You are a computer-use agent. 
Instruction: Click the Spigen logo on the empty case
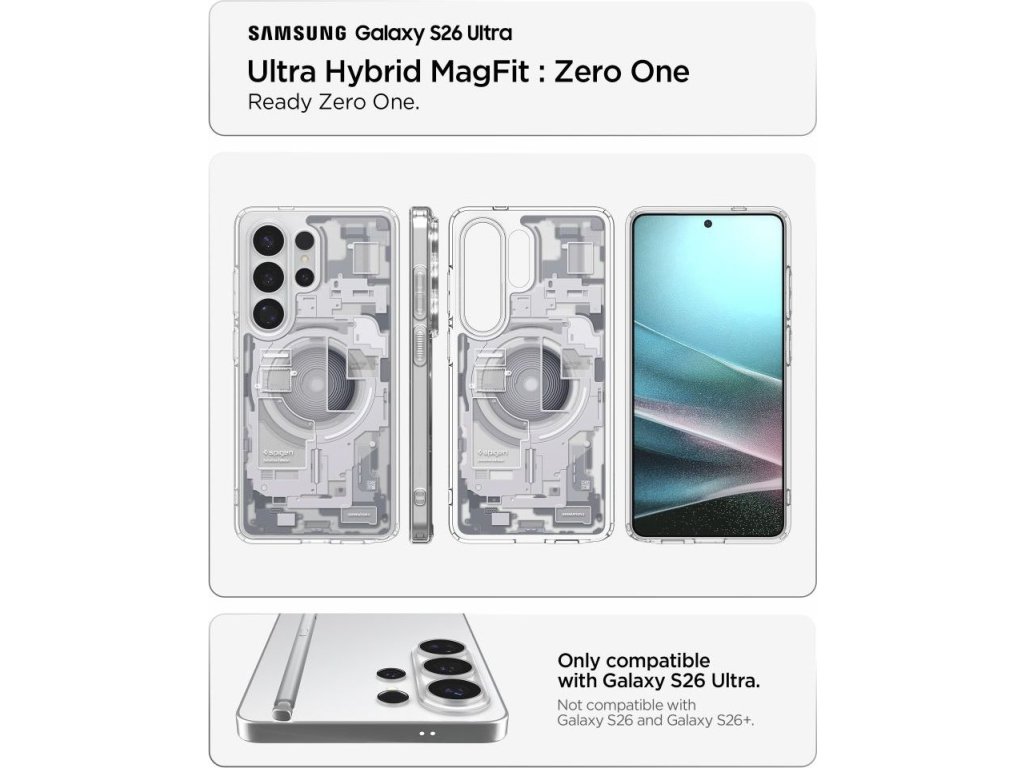point(492,453)
